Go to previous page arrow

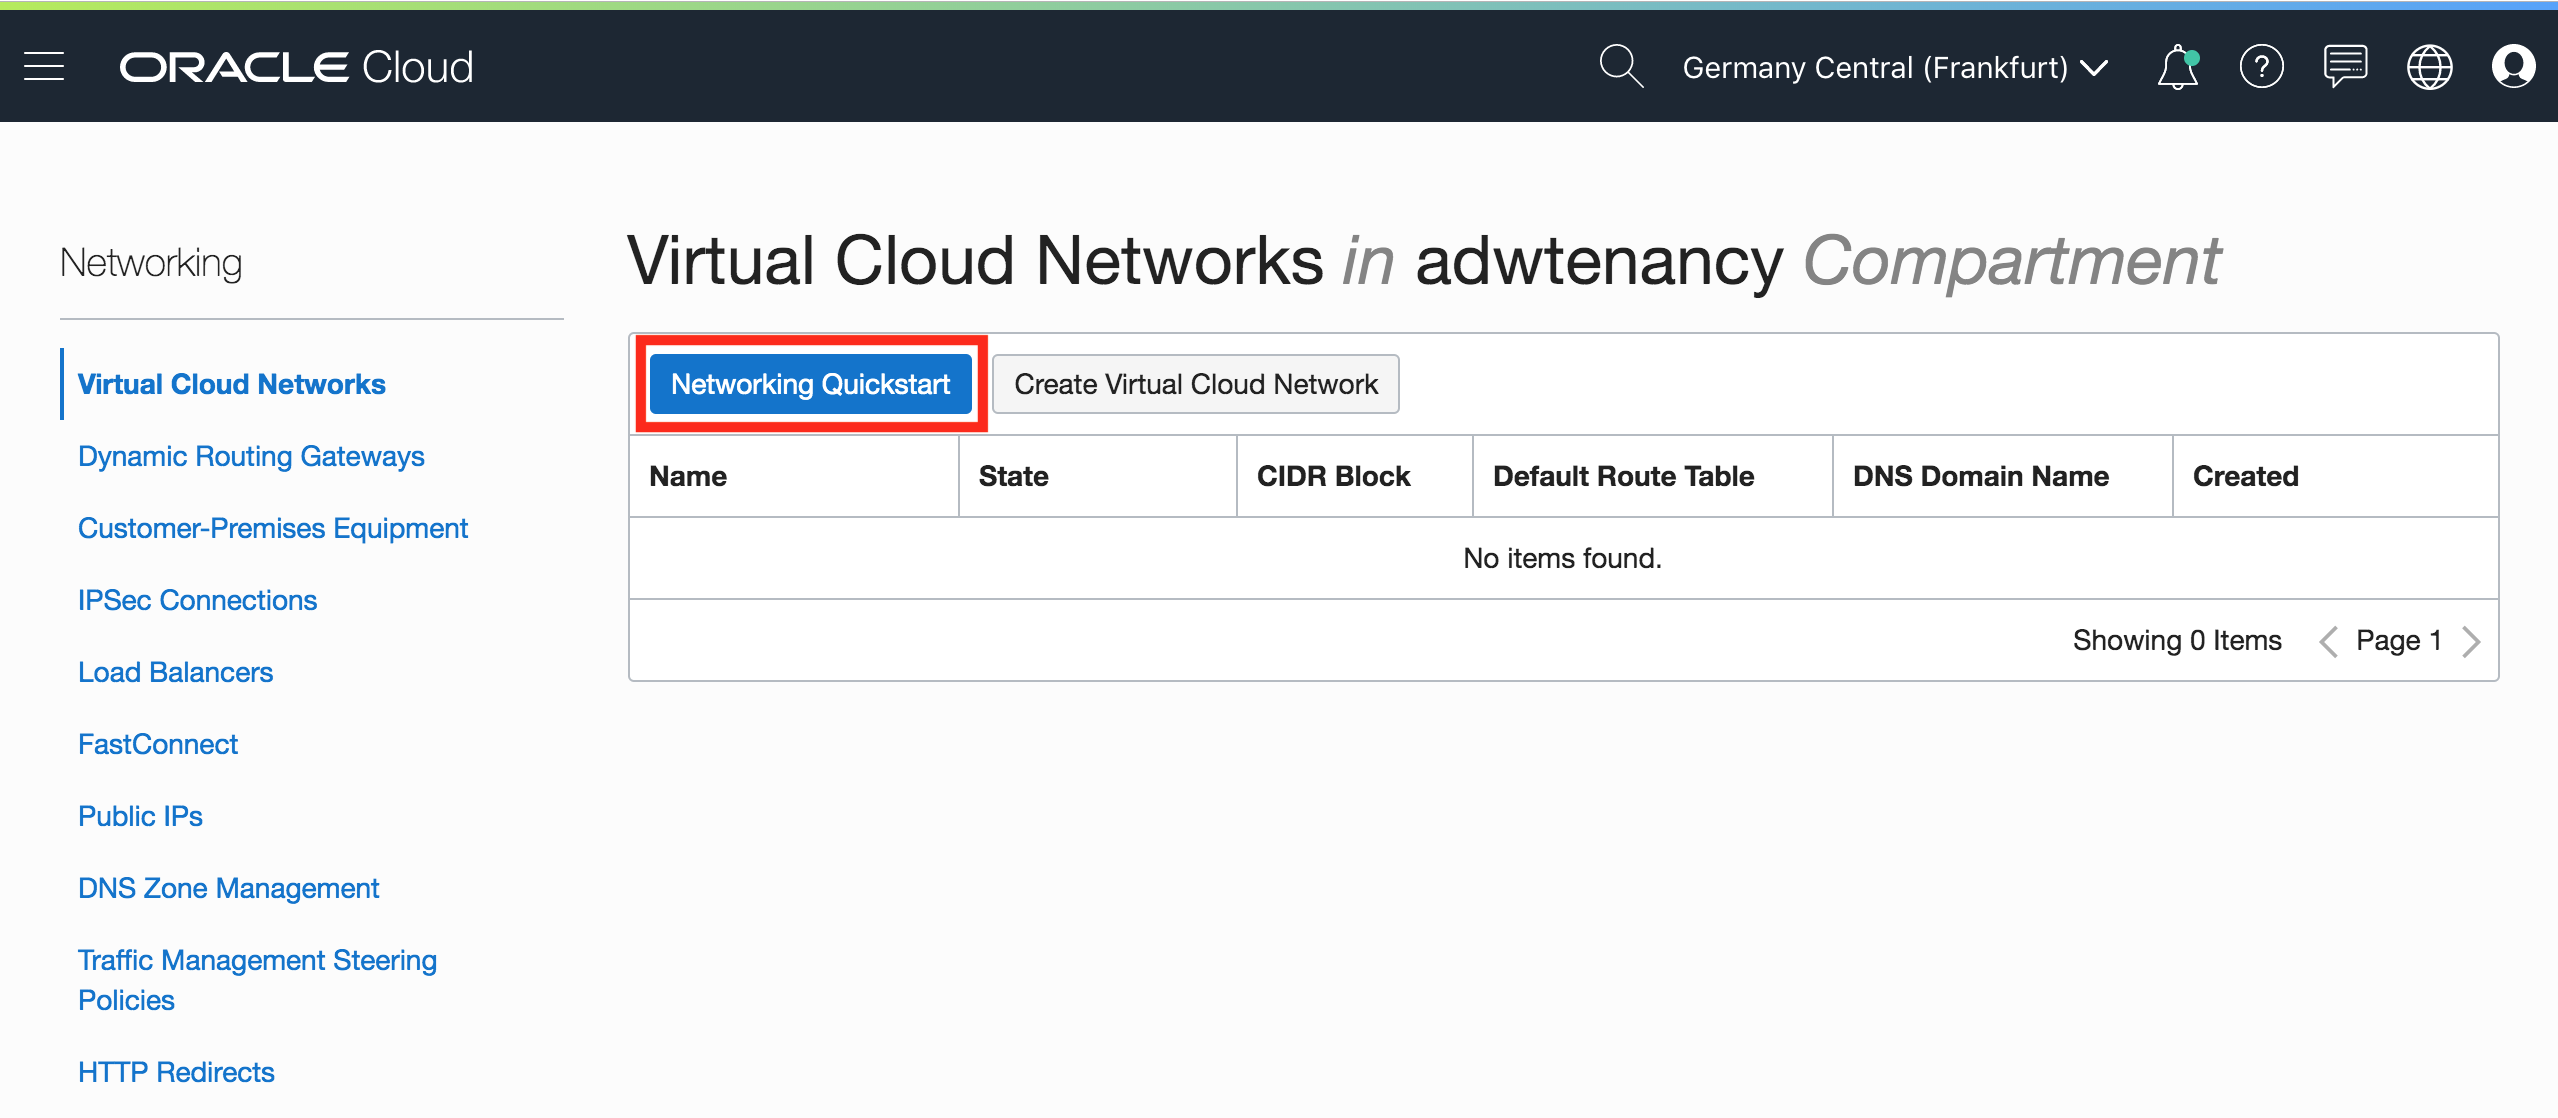pyautogui.click(x=2328, y=641)
